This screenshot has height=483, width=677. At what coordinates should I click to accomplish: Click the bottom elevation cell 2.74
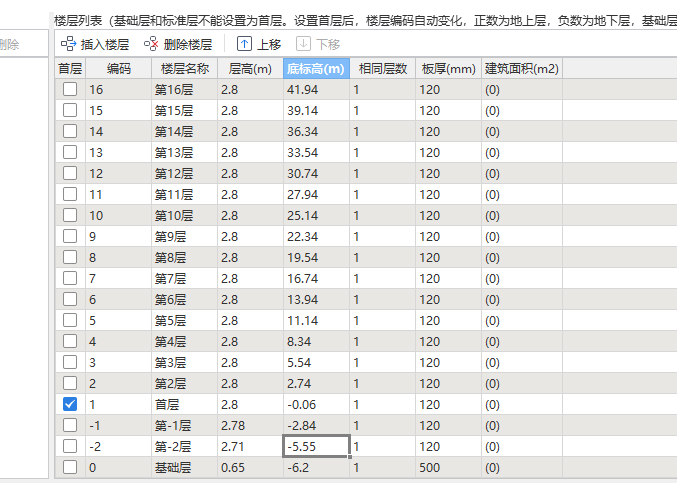pyautogui.click(x=316, y=383)
